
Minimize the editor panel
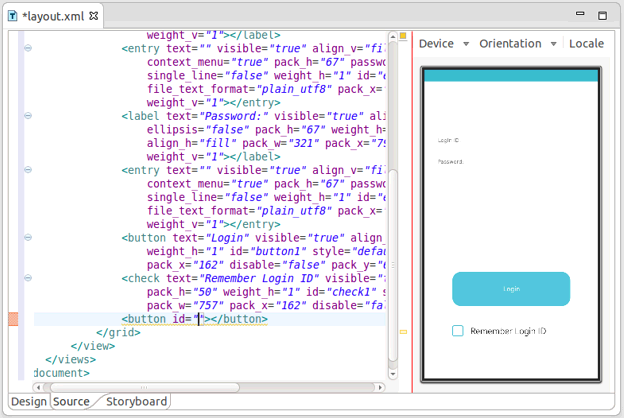point(582,15)
